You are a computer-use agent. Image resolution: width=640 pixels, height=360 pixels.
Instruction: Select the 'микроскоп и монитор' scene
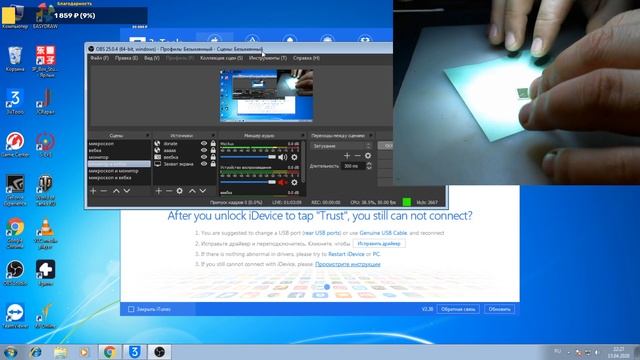[113, 171]
